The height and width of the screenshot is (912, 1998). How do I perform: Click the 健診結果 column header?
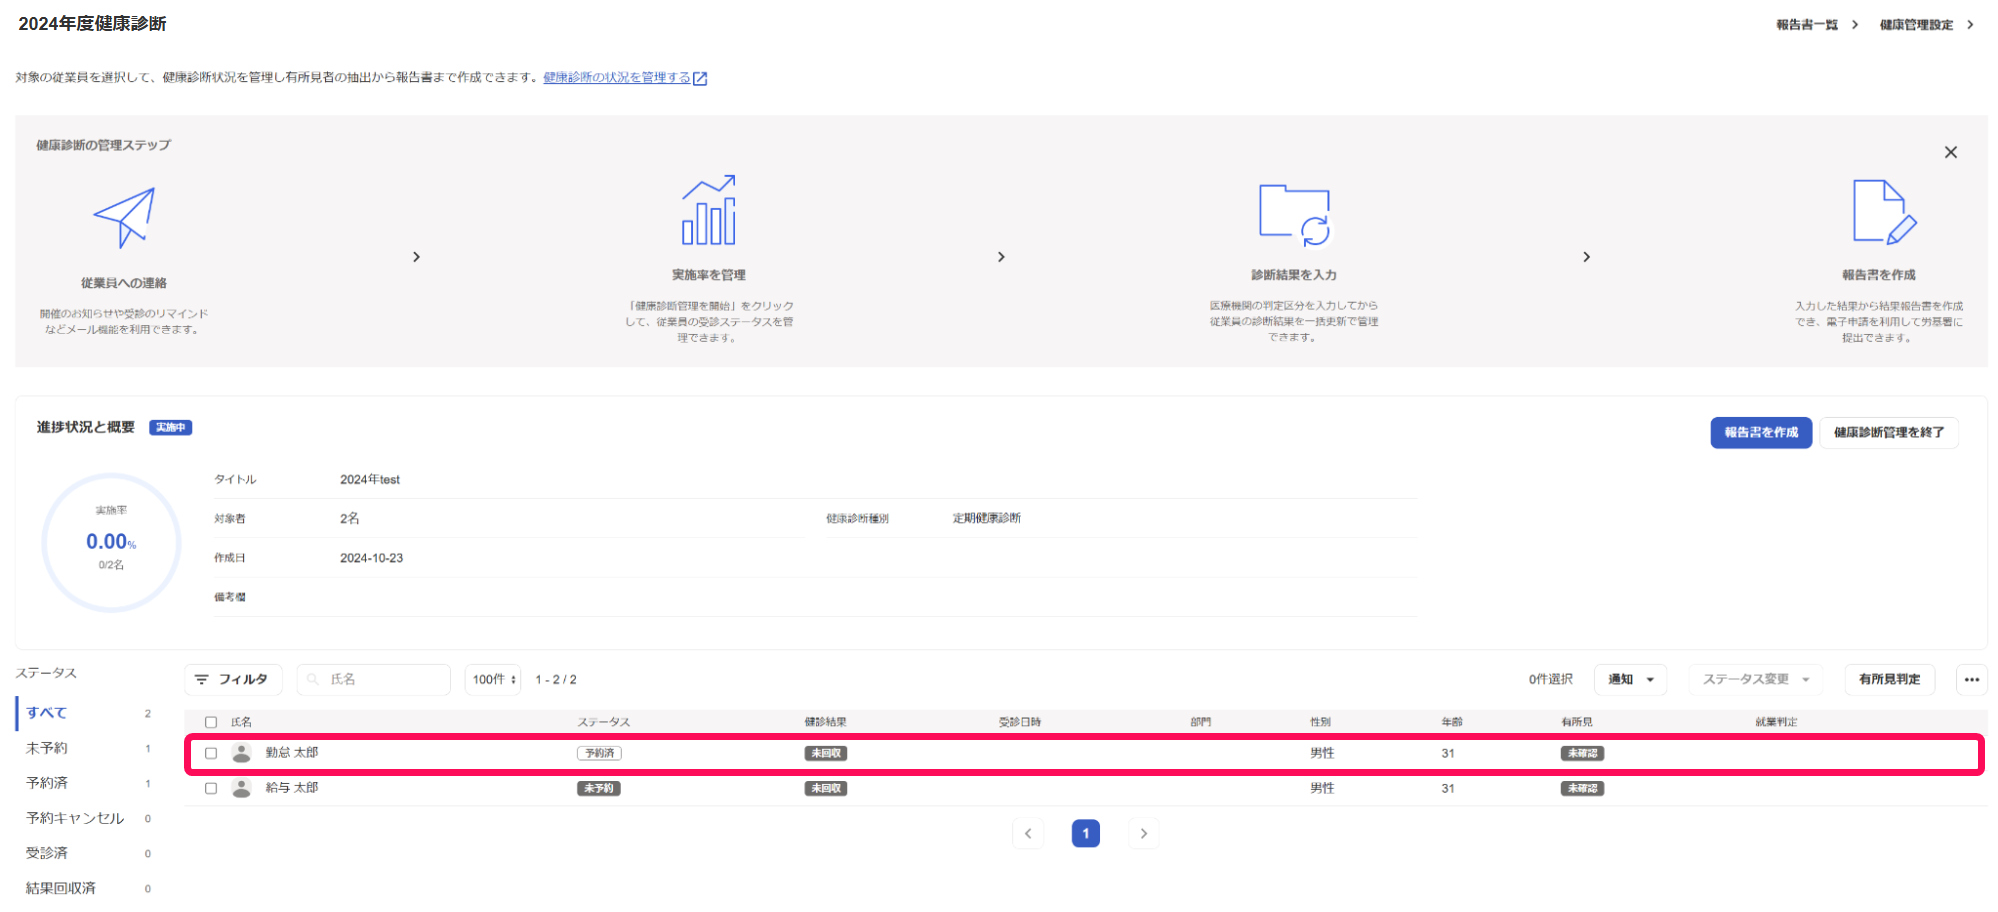coord(825,722)
